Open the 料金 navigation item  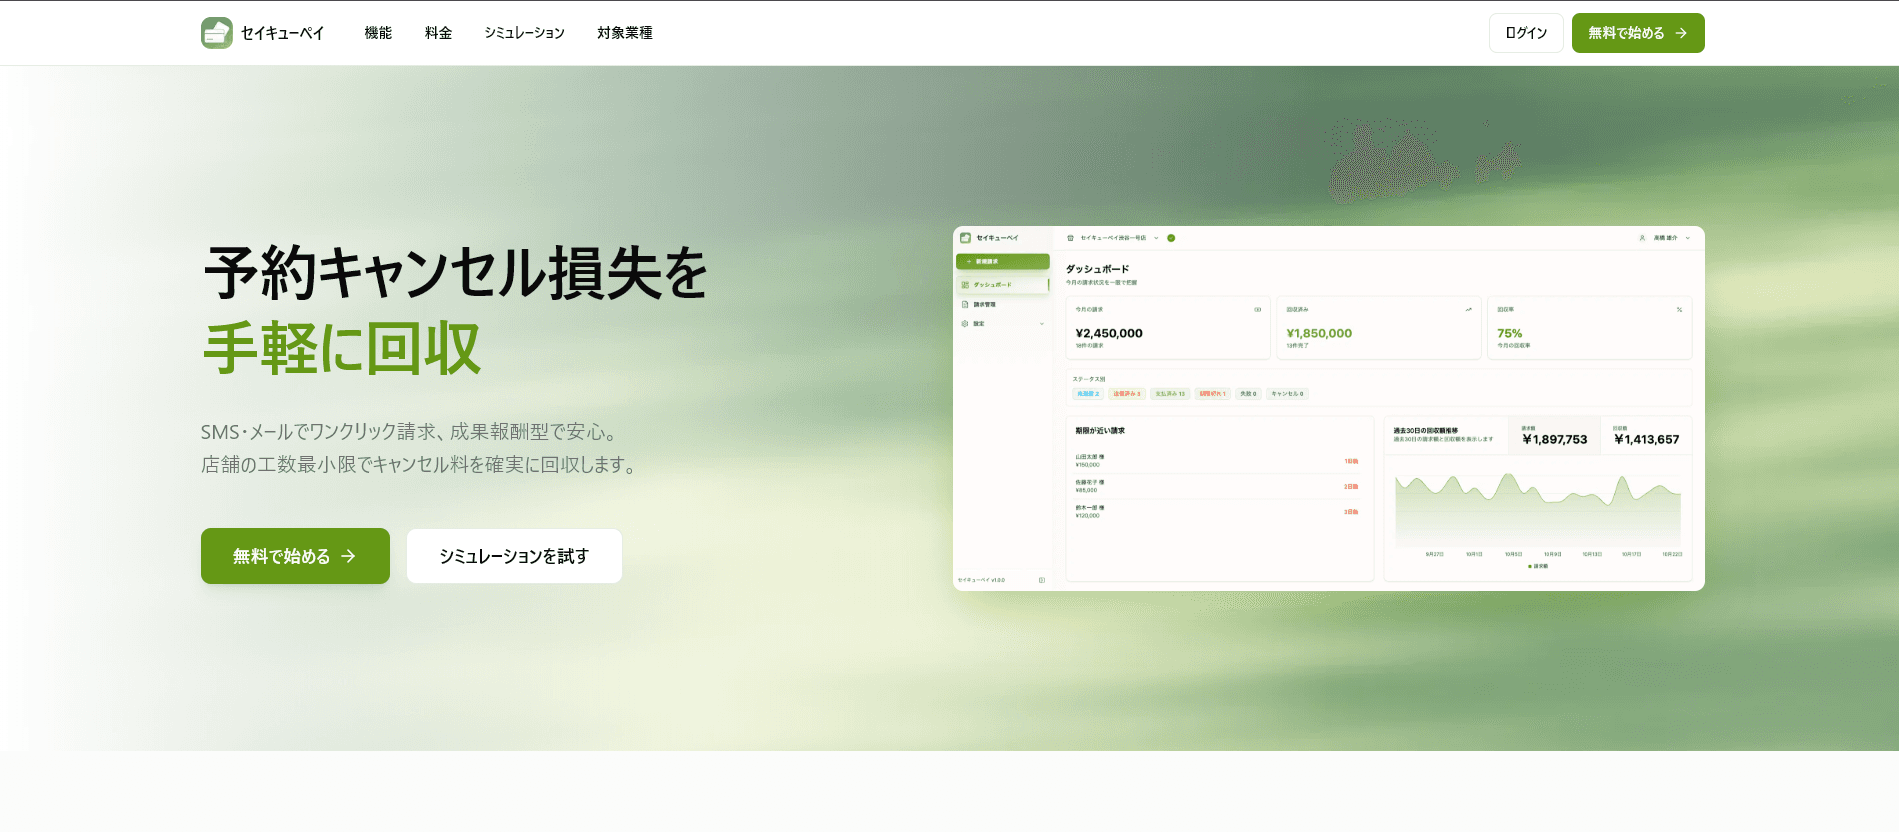tap(438, 33)
